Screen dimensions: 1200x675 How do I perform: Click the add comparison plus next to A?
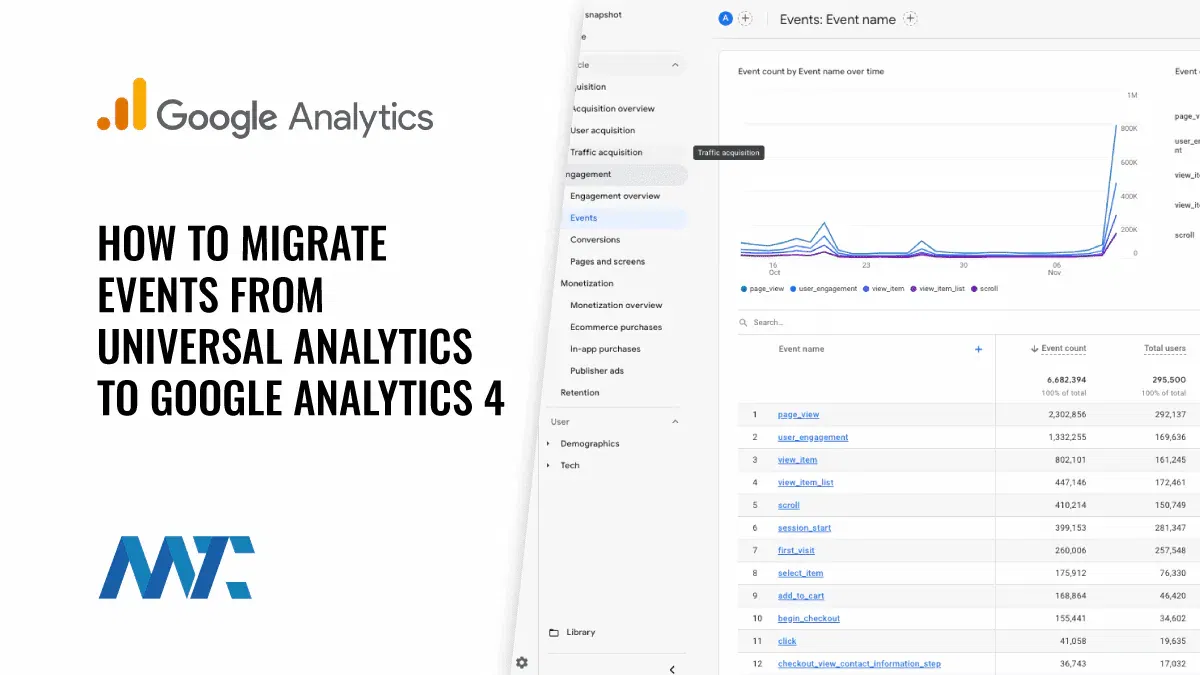tap(745, 18)
